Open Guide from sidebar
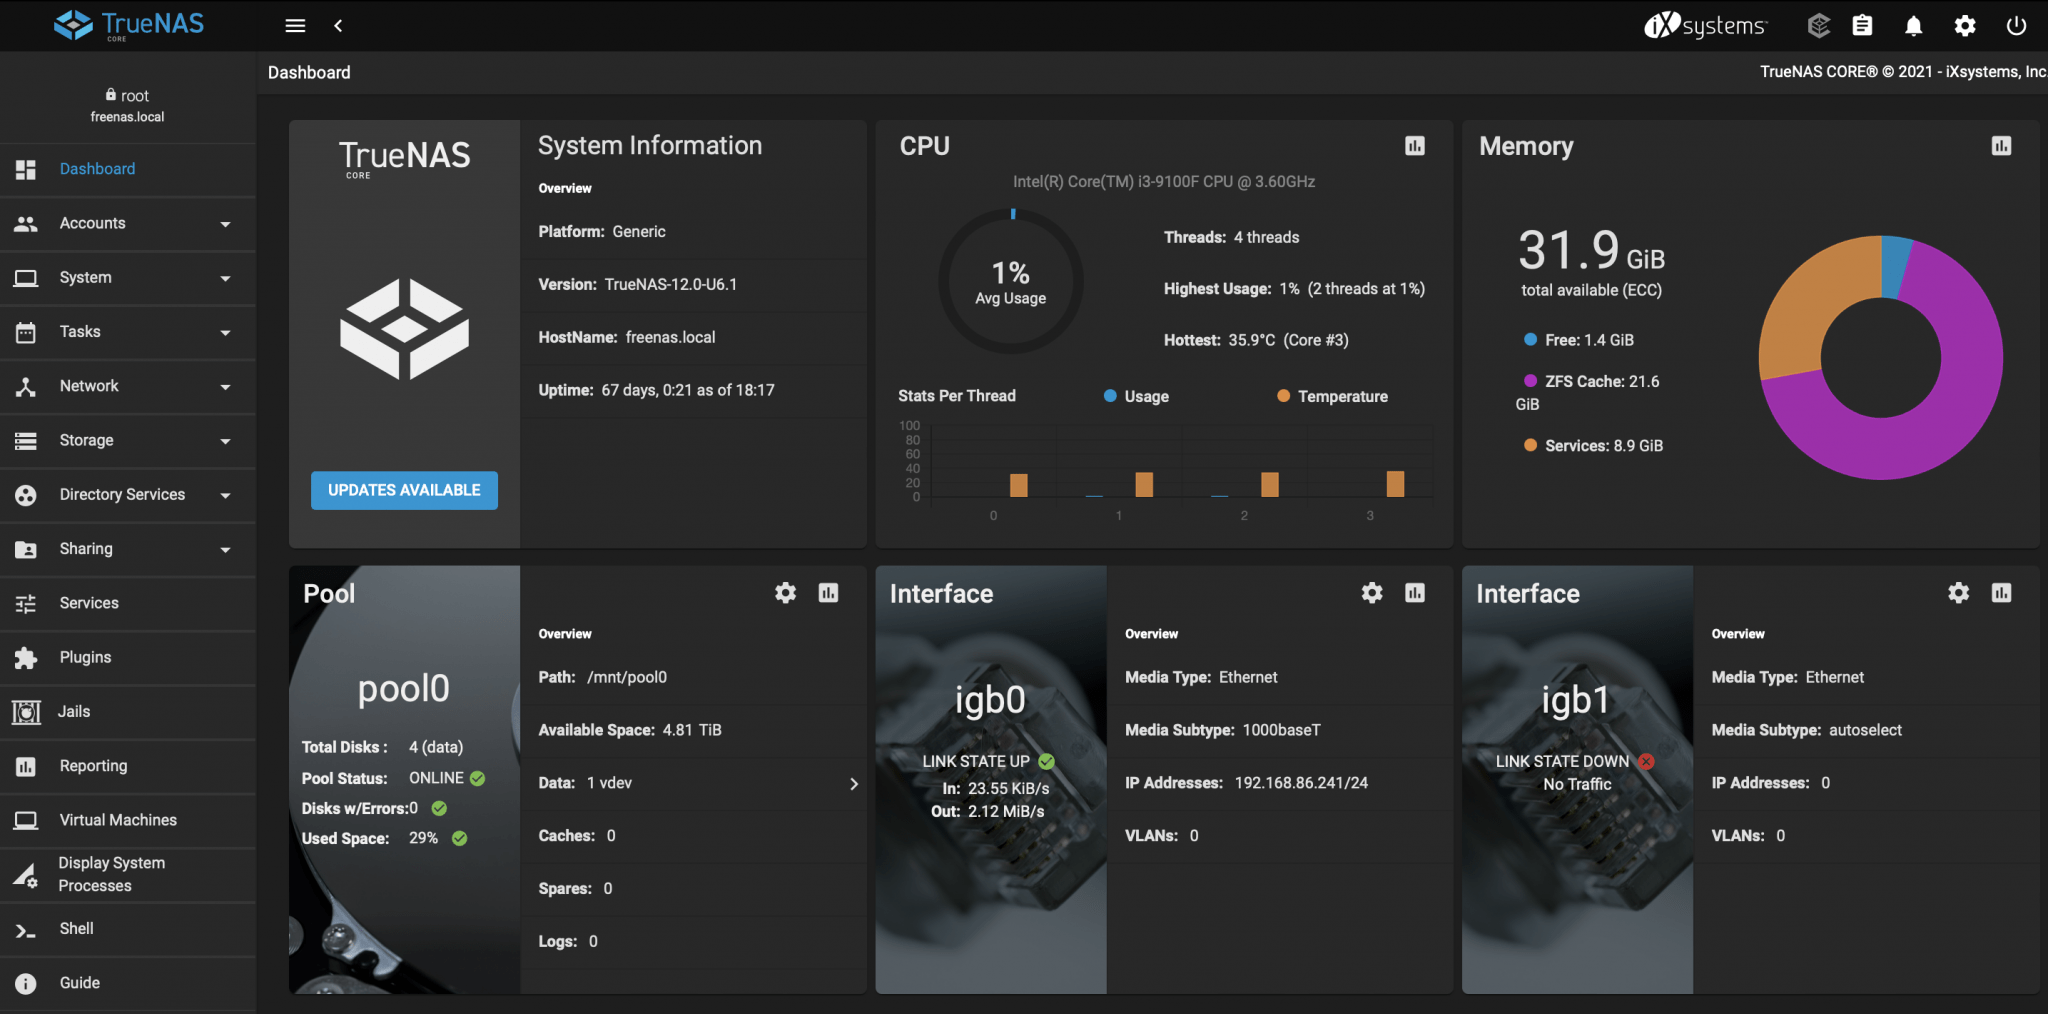 128,983
